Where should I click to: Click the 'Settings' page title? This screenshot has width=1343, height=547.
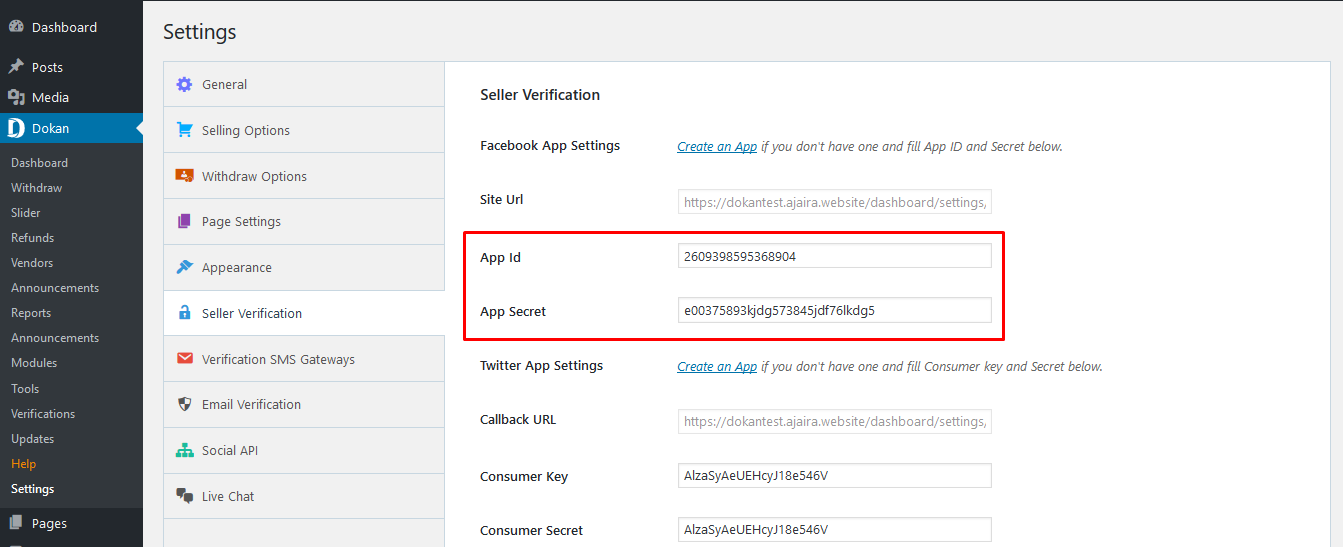pyautogui.click(x=200, y=32)
